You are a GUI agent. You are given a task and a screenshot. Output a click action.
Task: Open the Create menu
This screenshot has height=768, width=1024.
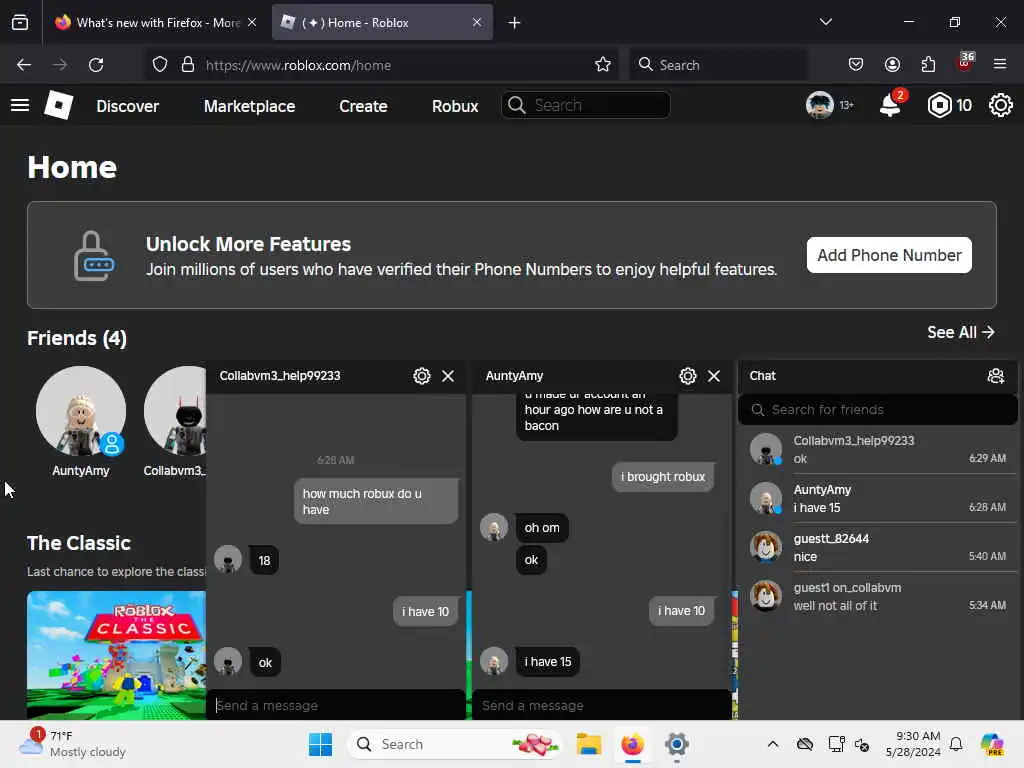363,106
